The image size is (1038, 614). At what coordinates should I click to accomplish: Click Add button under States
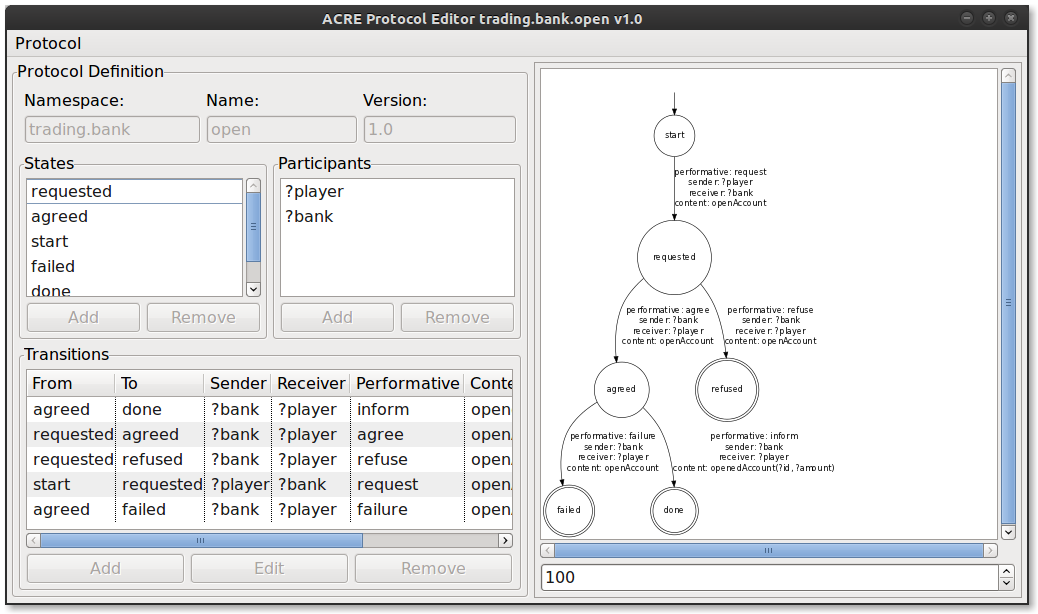click(x=83, y=318)
